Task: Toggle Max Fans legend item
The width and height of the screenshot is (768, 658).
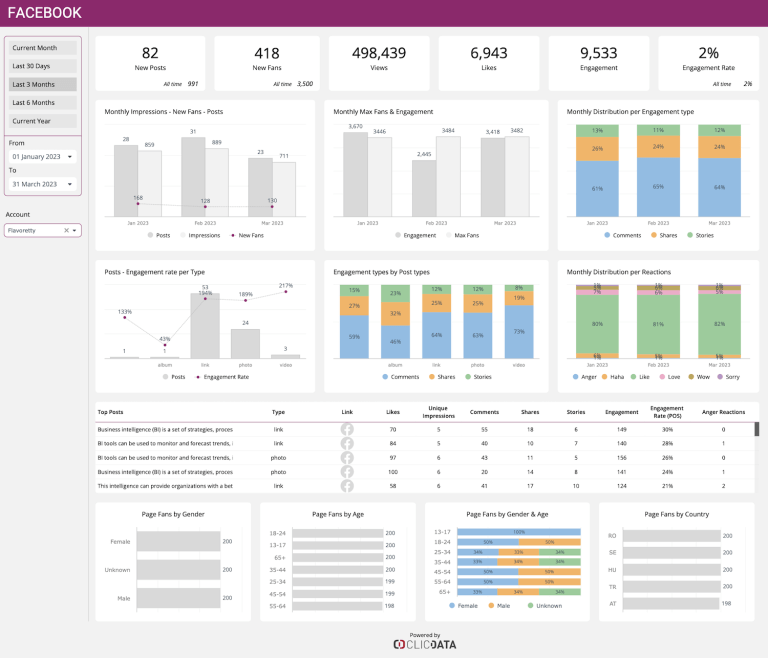Action: [462, 235]
